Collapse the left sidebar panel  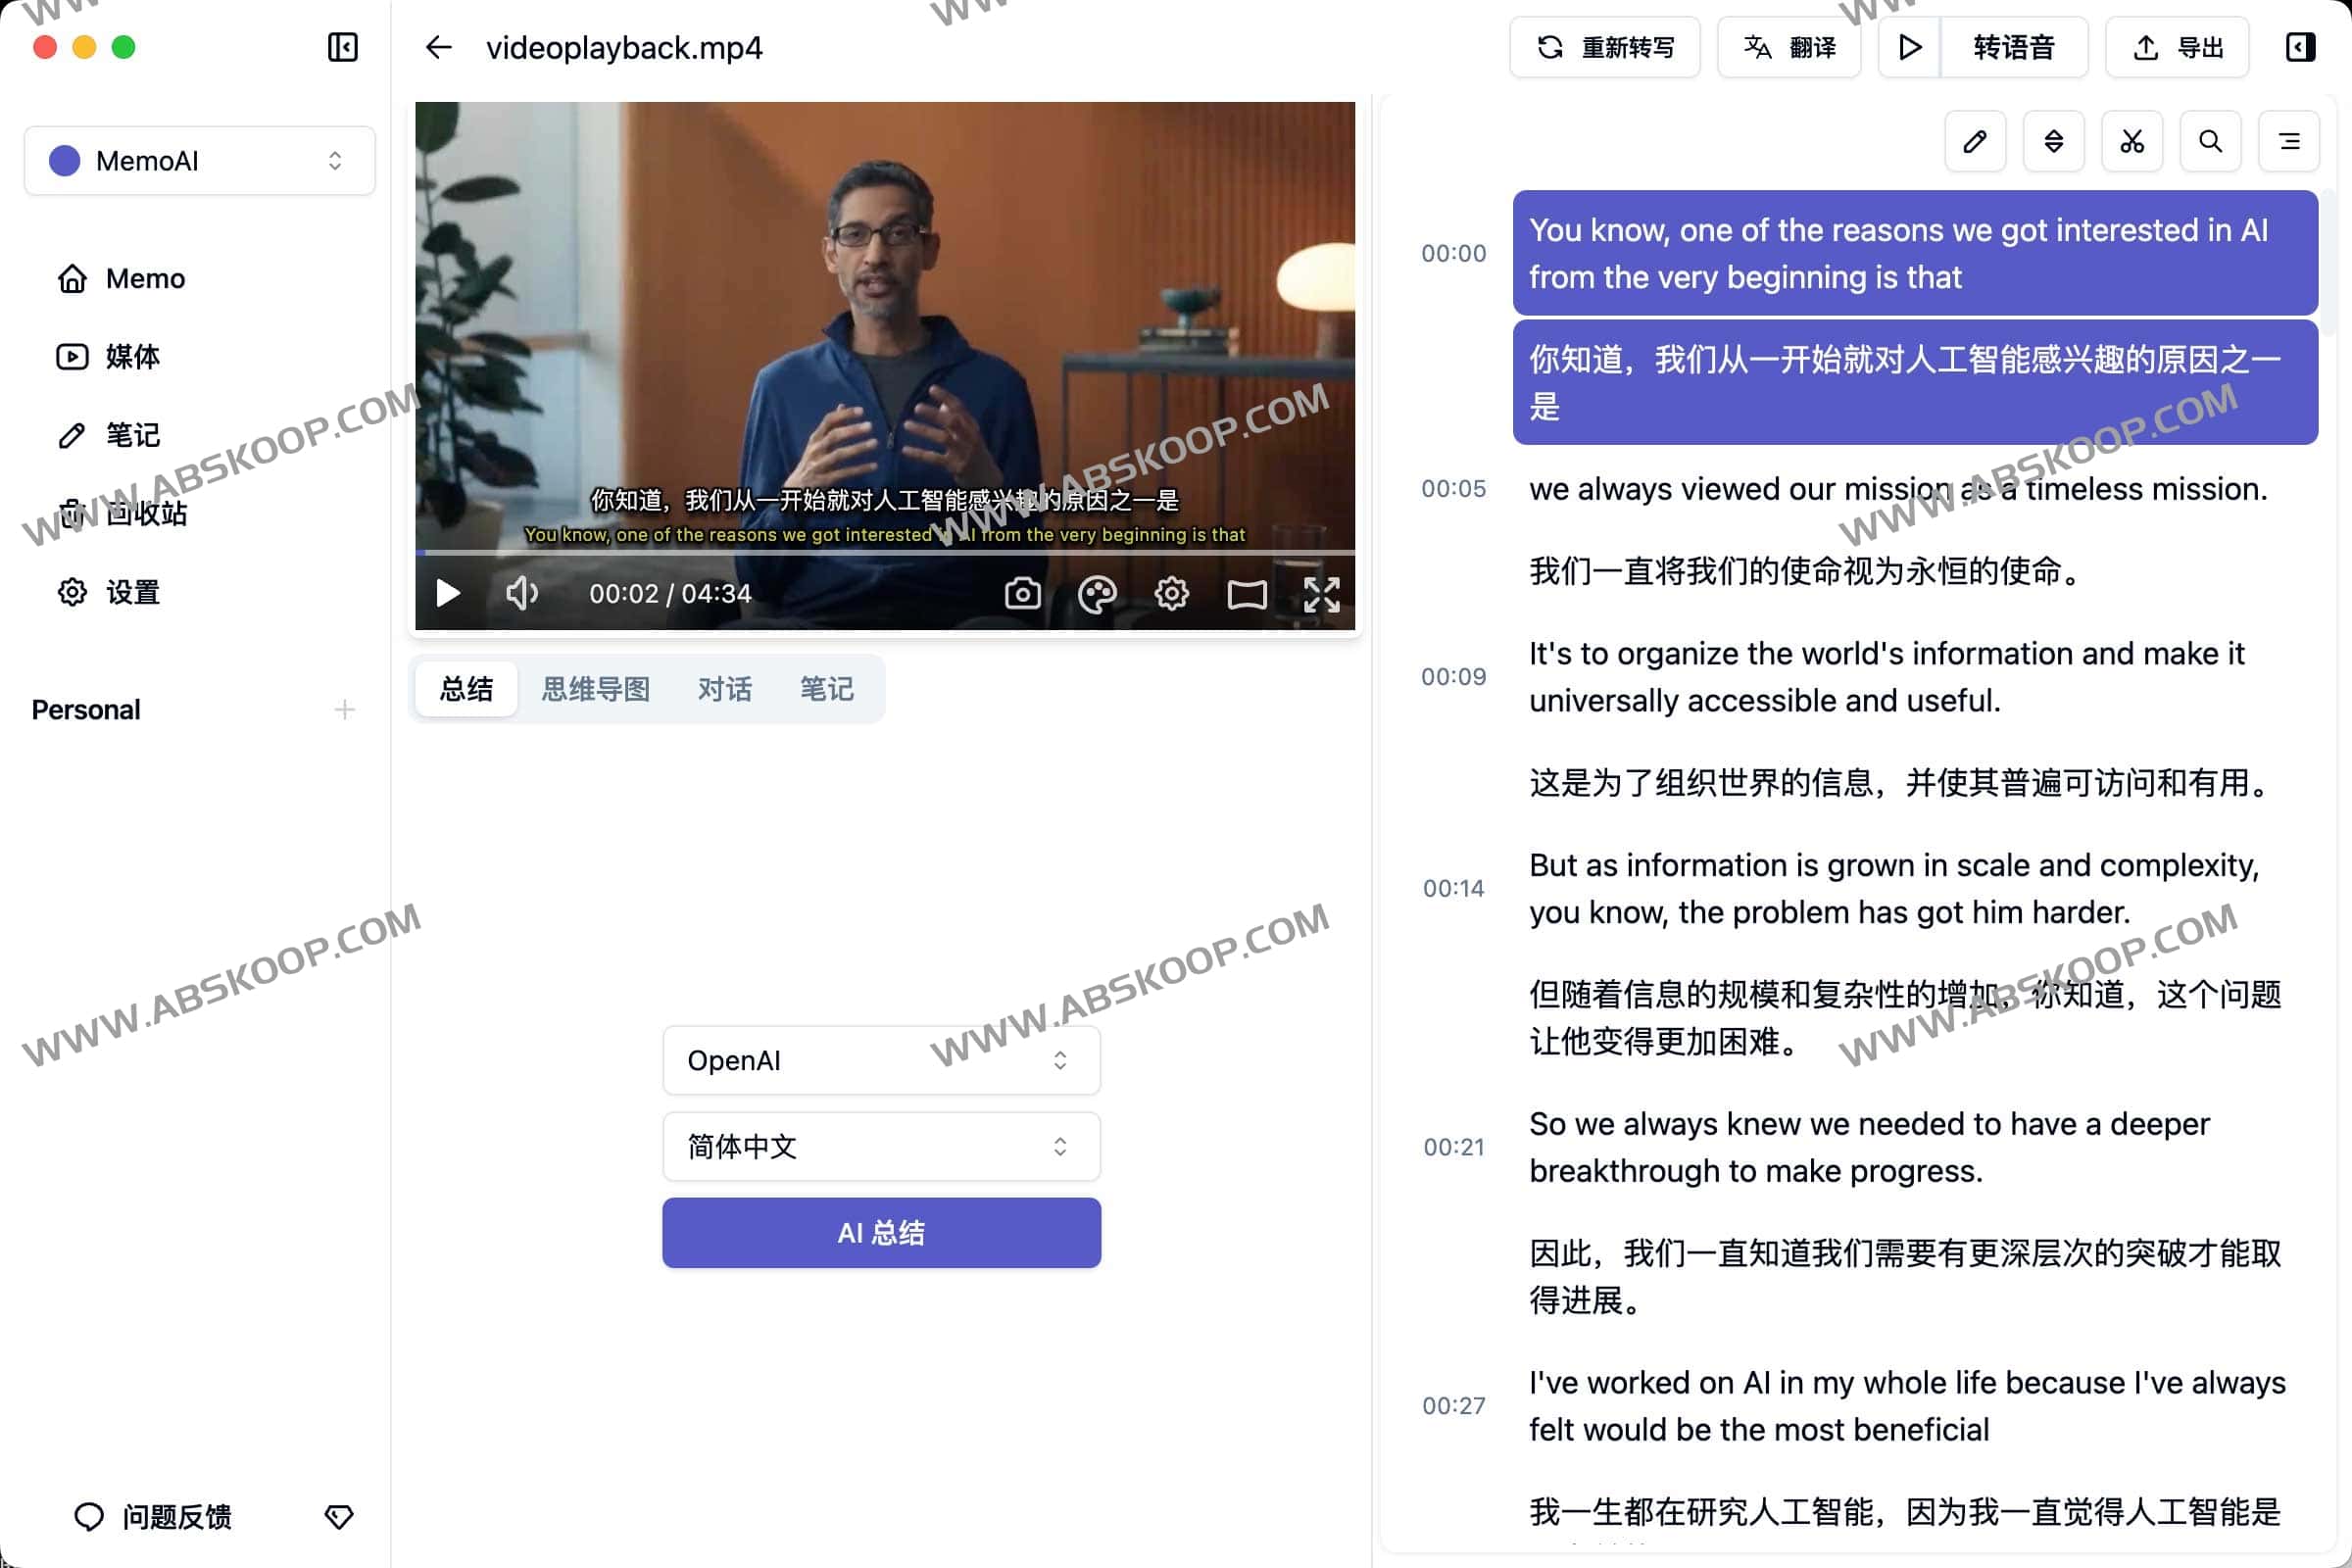pos(341,47)
